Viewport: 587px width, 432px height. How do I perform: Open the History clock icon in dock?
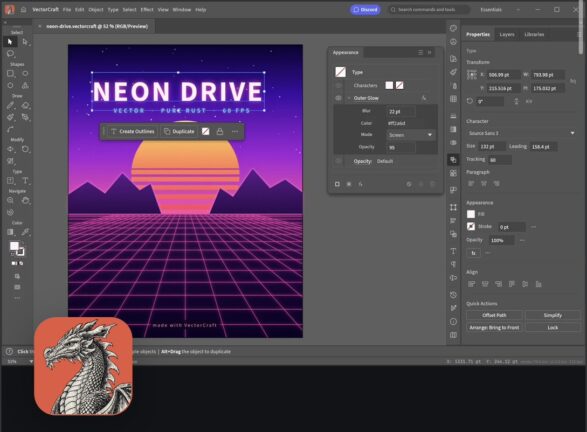pos(453,295)
